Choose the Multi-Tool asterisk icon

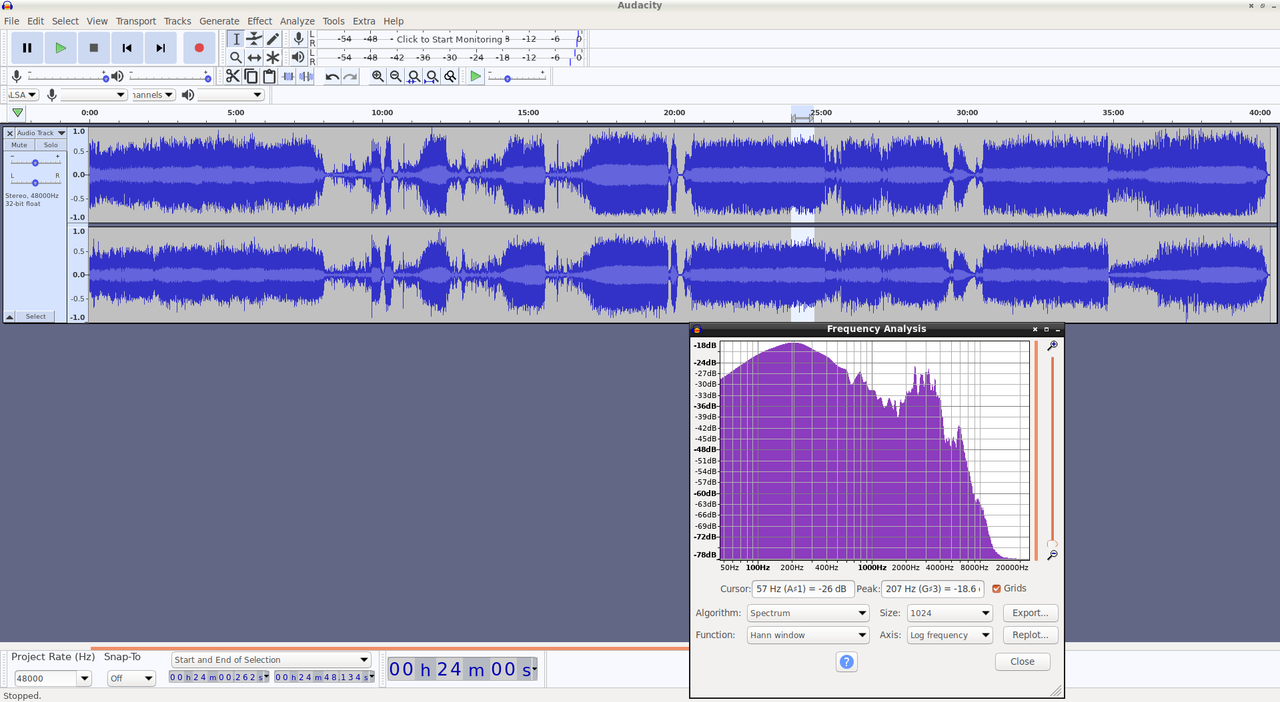point(272,58)
